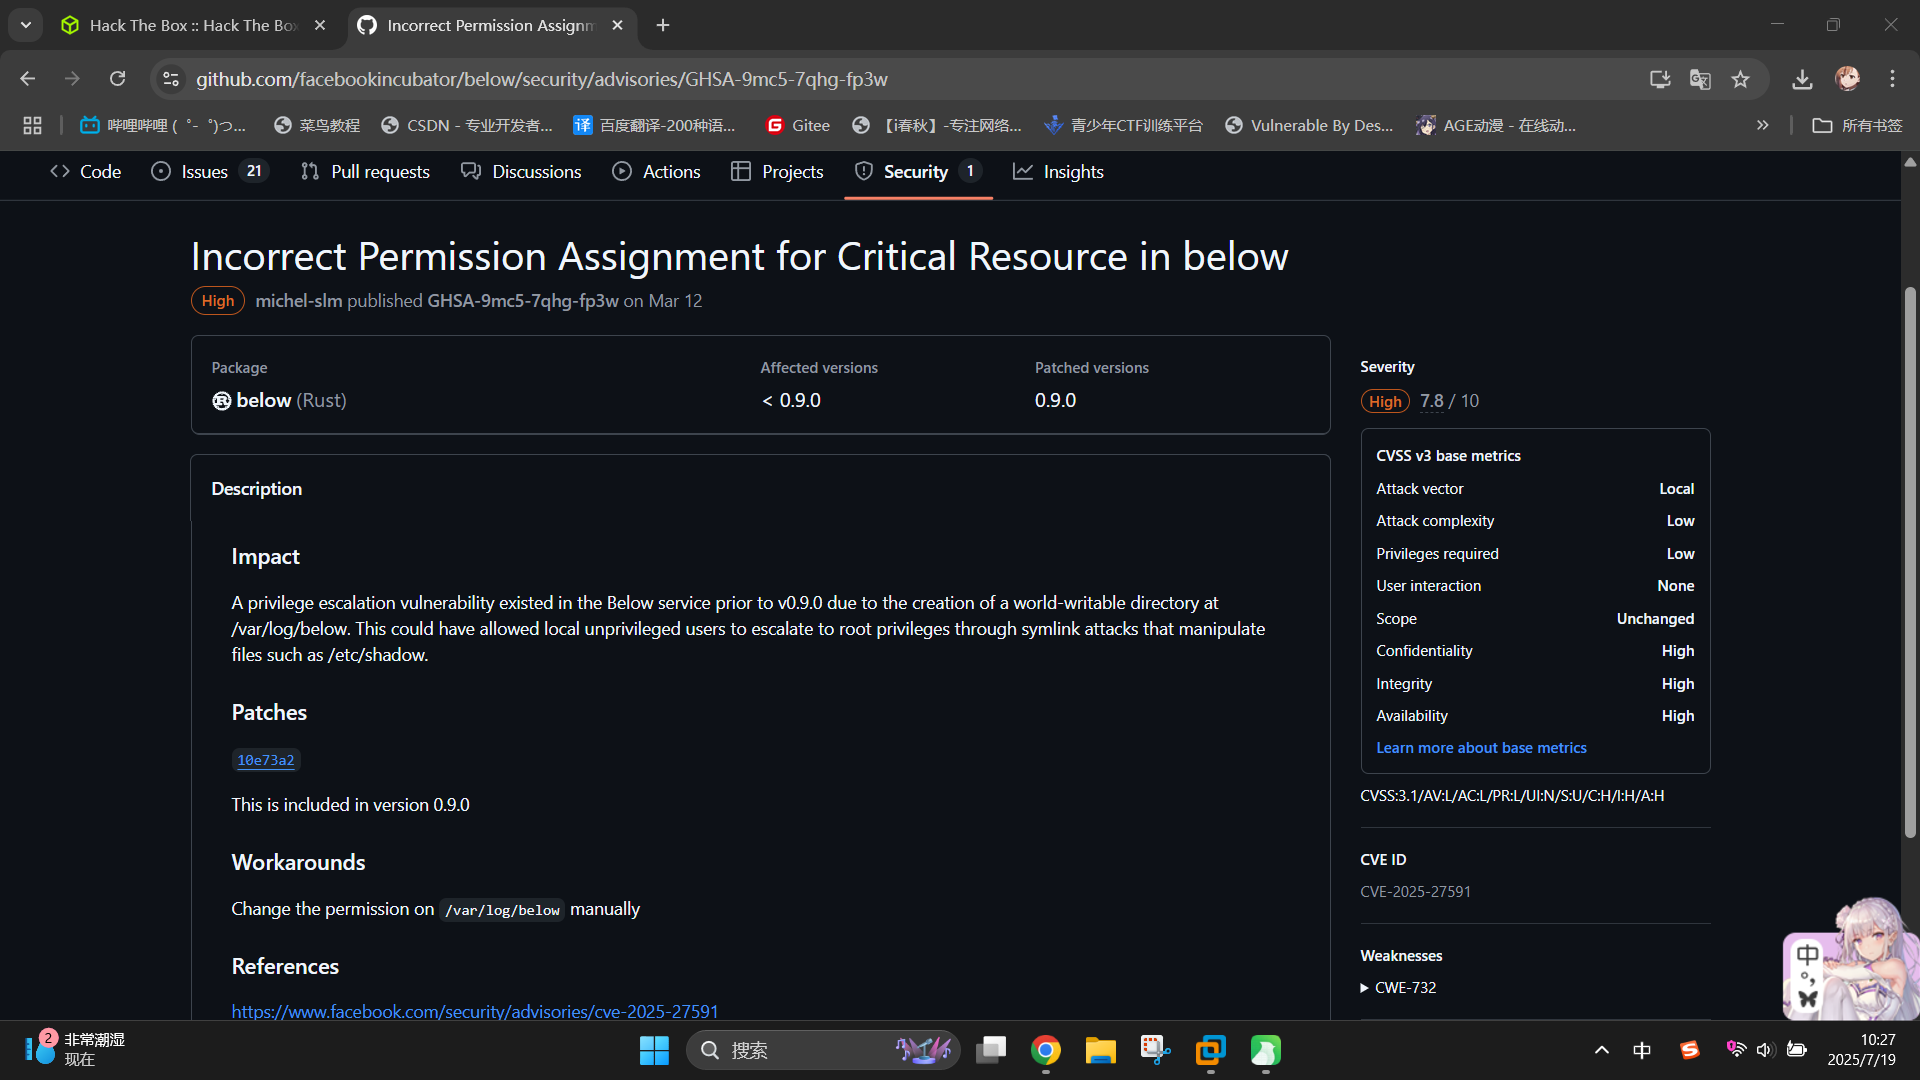Reload the page with refresh icon
Screen dimensions: 1920x1080
pyautogui.click(x=117, y=79)
